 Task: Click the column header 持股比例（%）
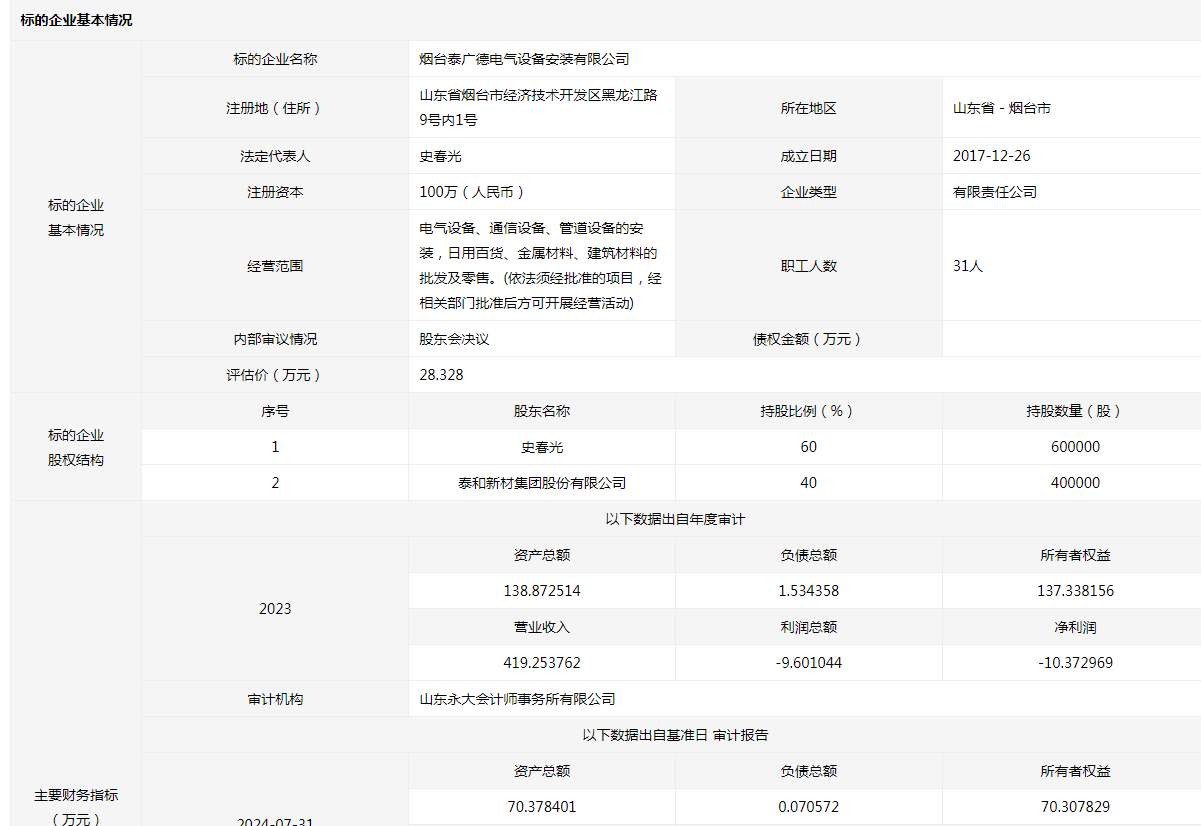pyautogui.click(x=808, y=411)
